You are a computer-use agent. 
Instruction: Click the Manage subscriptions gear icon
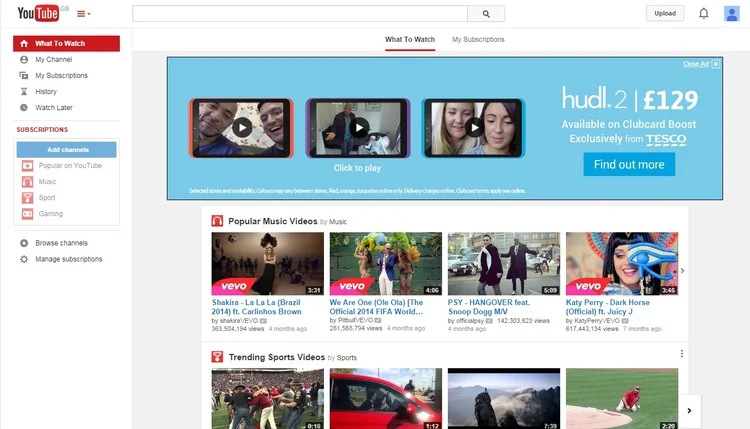pos(24,259)
